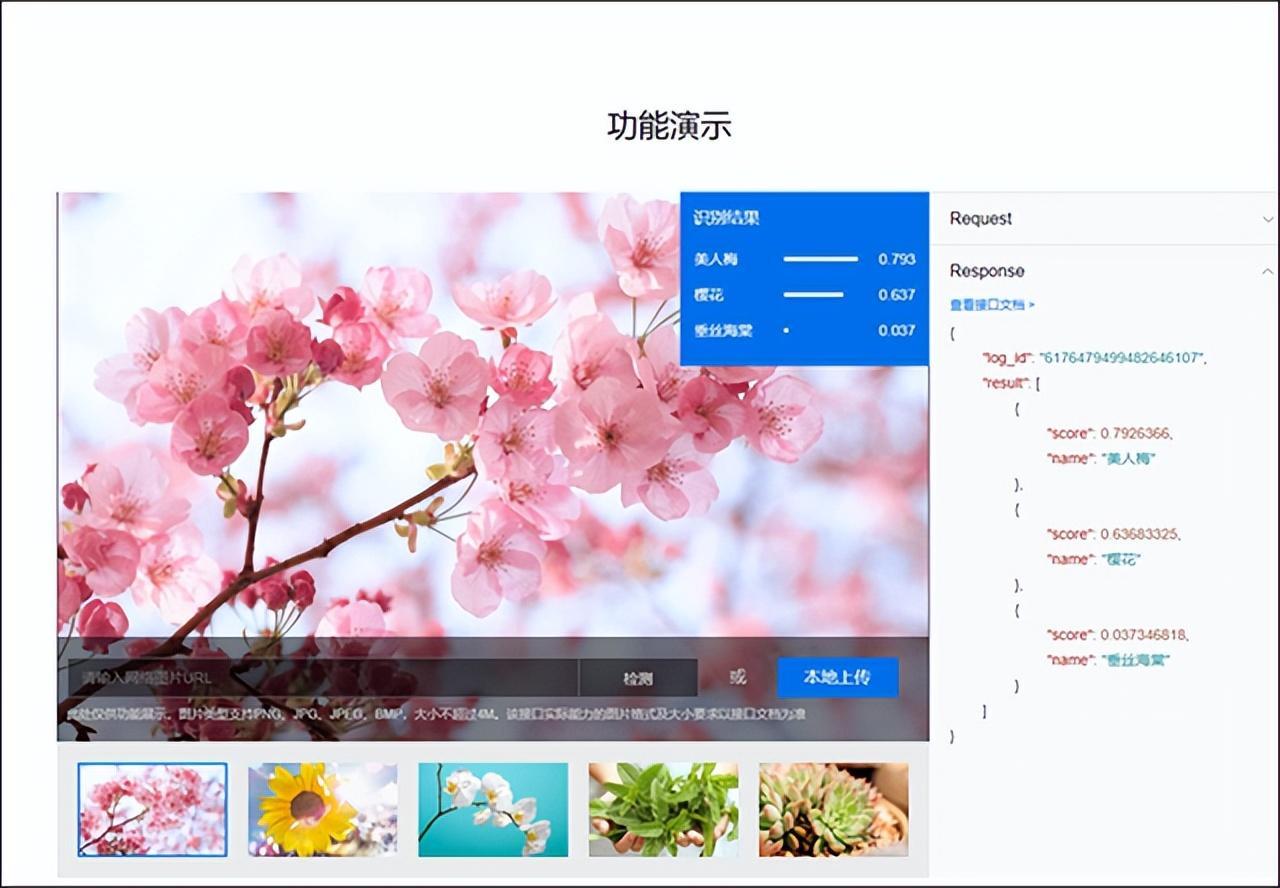Viewport: 1280px width, 888px height.
Task: Pick the white orchid sample thumbnail
Action: [493, 809]
